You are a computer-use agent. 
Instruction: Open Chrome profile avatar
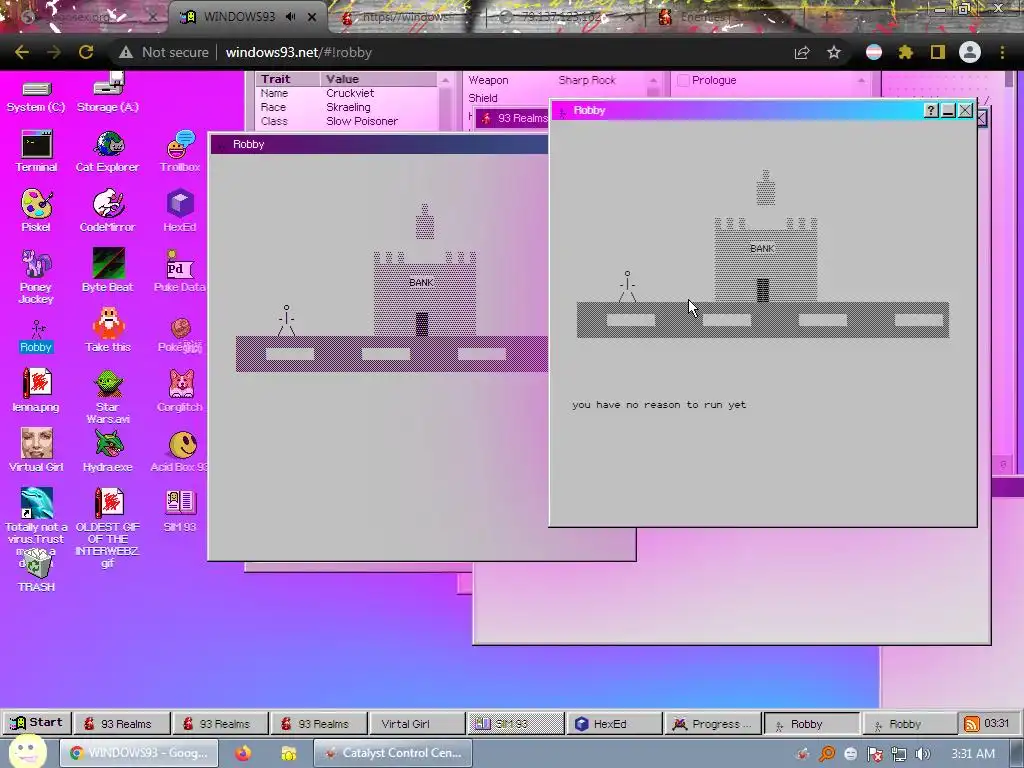(x=970, y=52)
